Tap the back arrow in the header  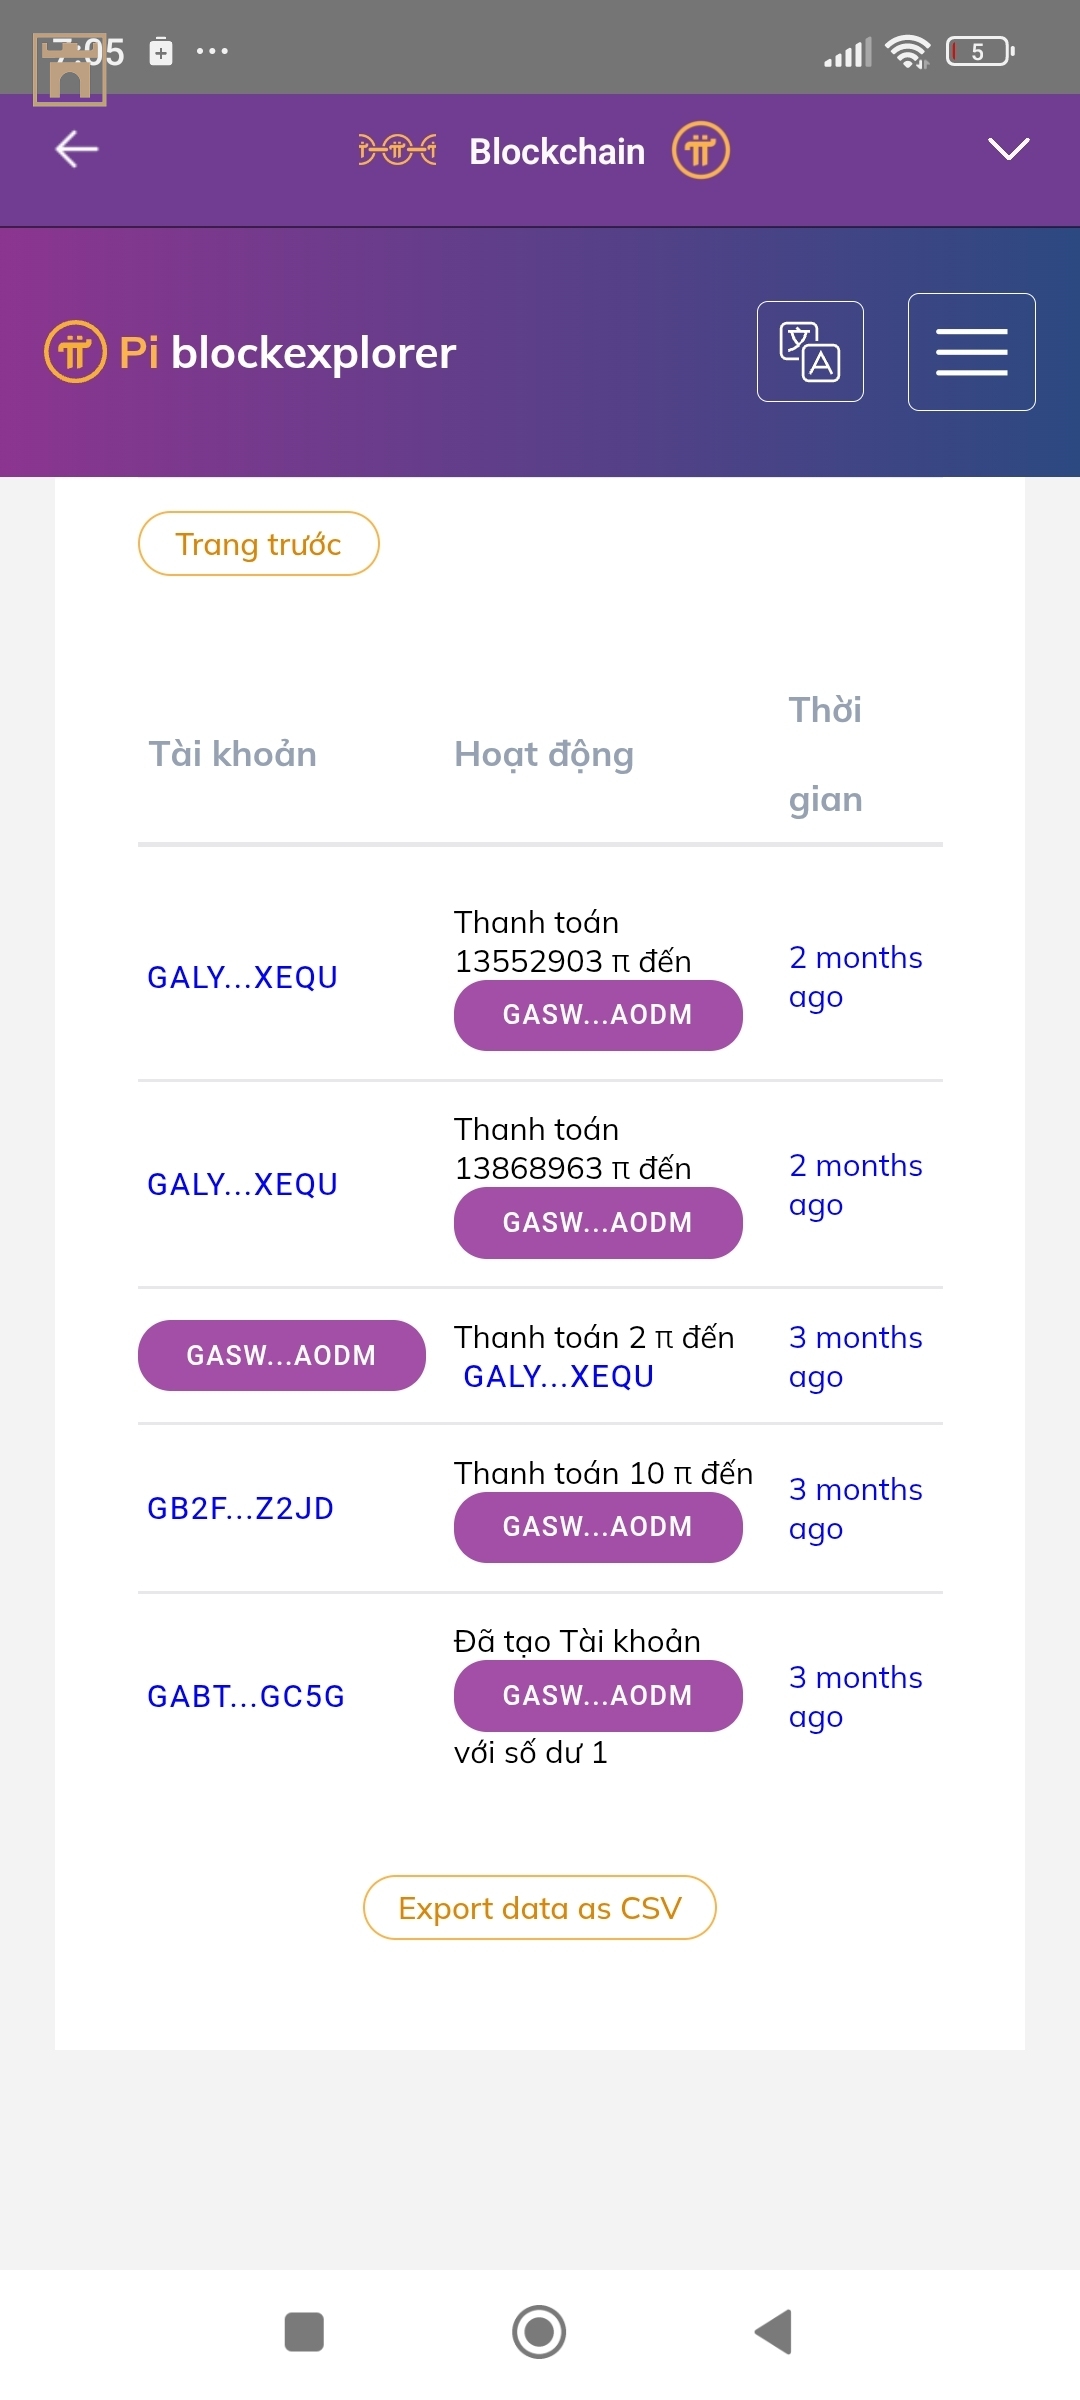pos(76,150)
